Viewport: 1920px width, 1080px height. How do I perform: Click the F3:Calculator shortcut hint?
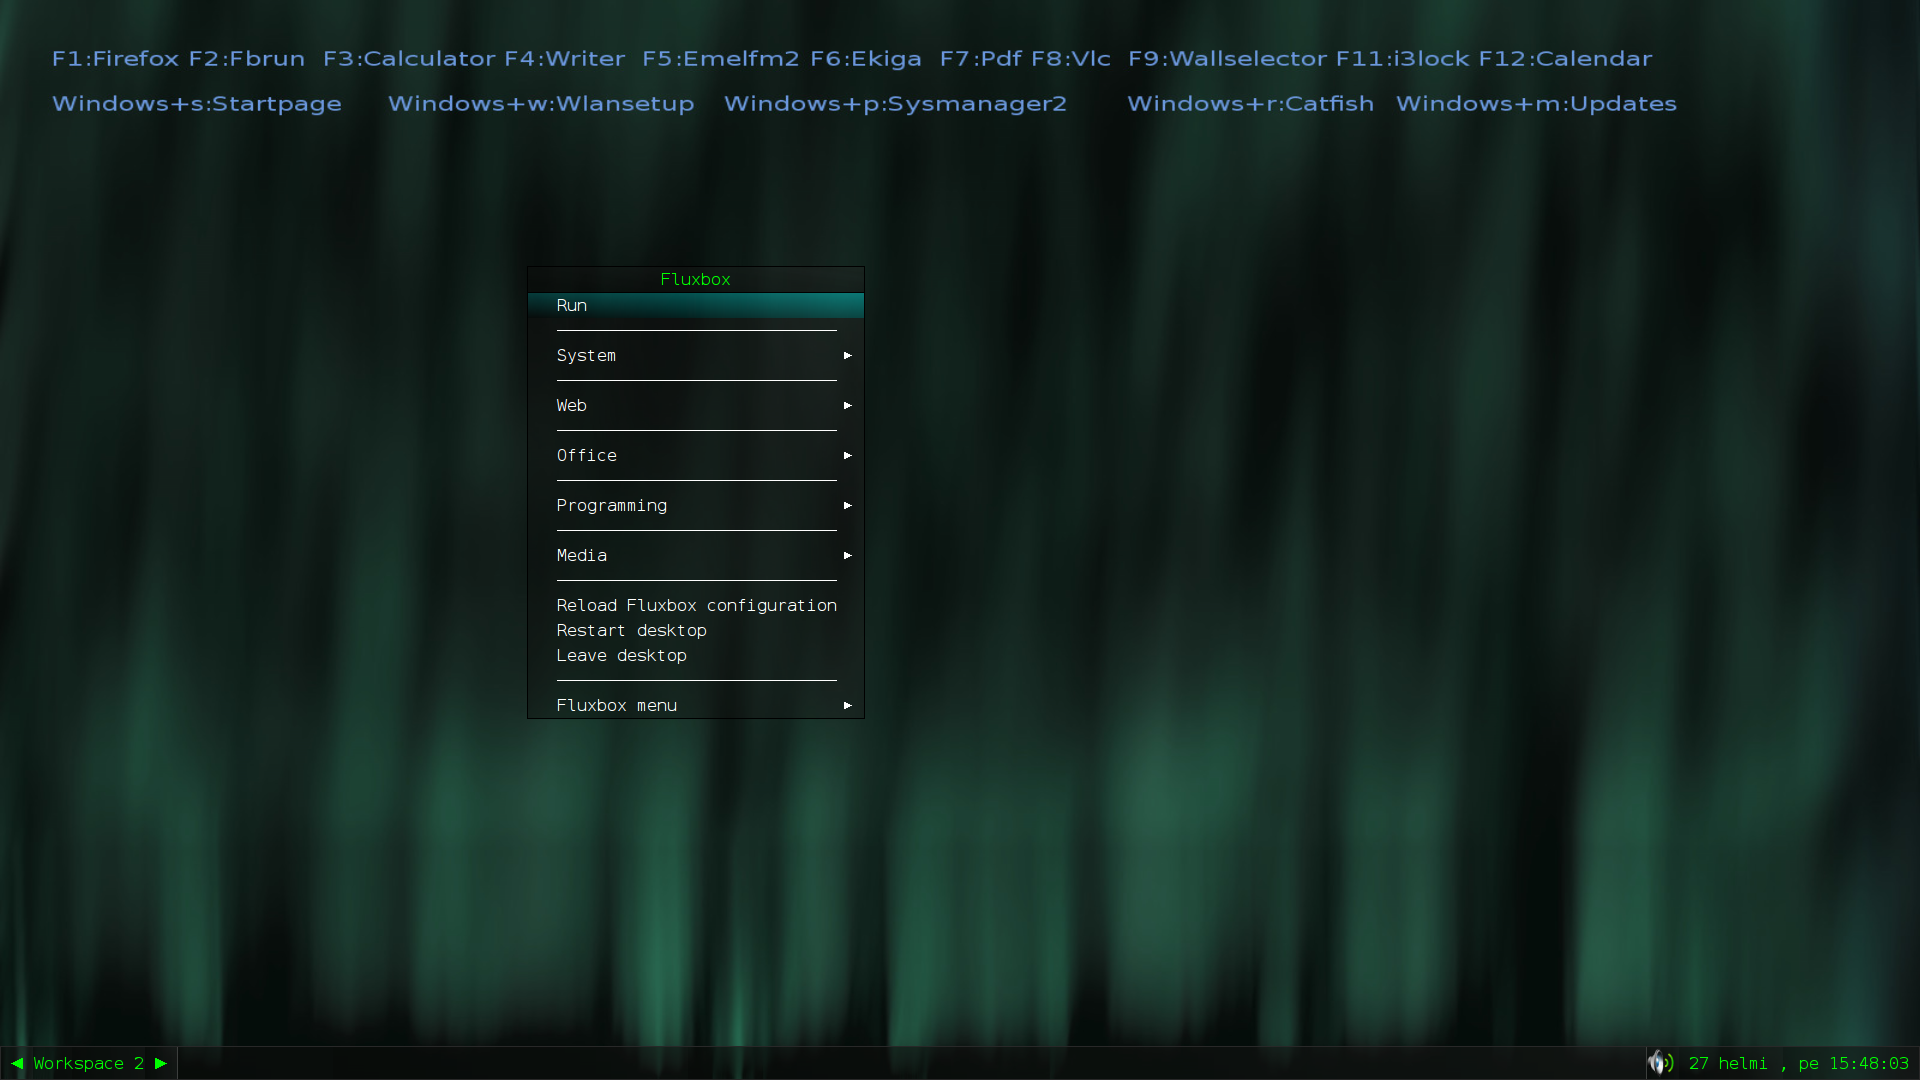409,59
